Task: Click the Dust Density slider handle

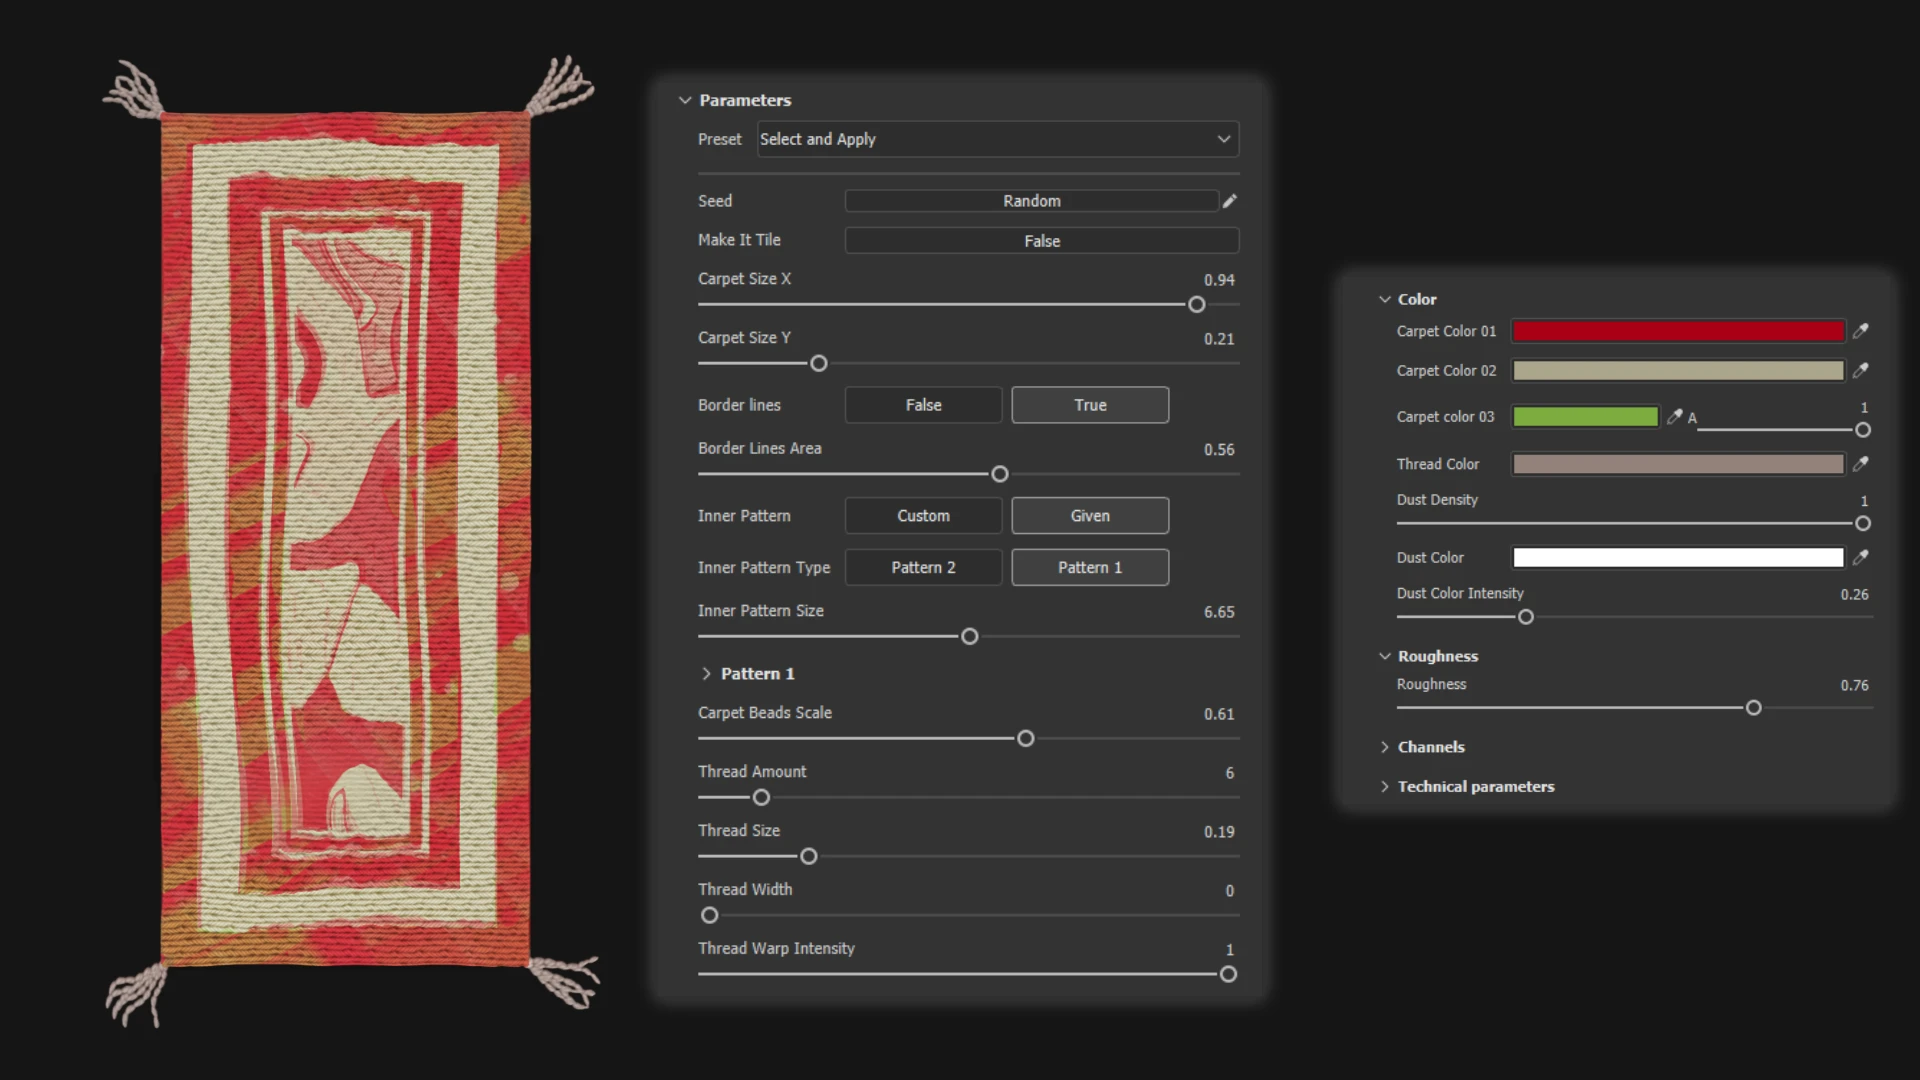Action: (x=1863, y=524)
